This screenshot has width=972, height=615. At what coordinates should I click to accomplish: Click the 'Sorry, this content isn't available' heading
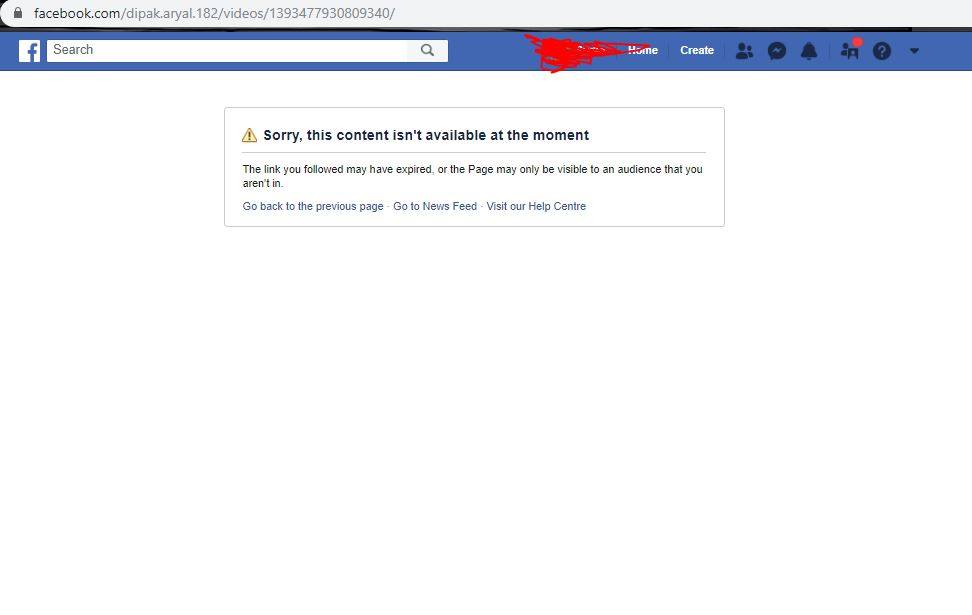pyautogui.click(x=426, y=135)
